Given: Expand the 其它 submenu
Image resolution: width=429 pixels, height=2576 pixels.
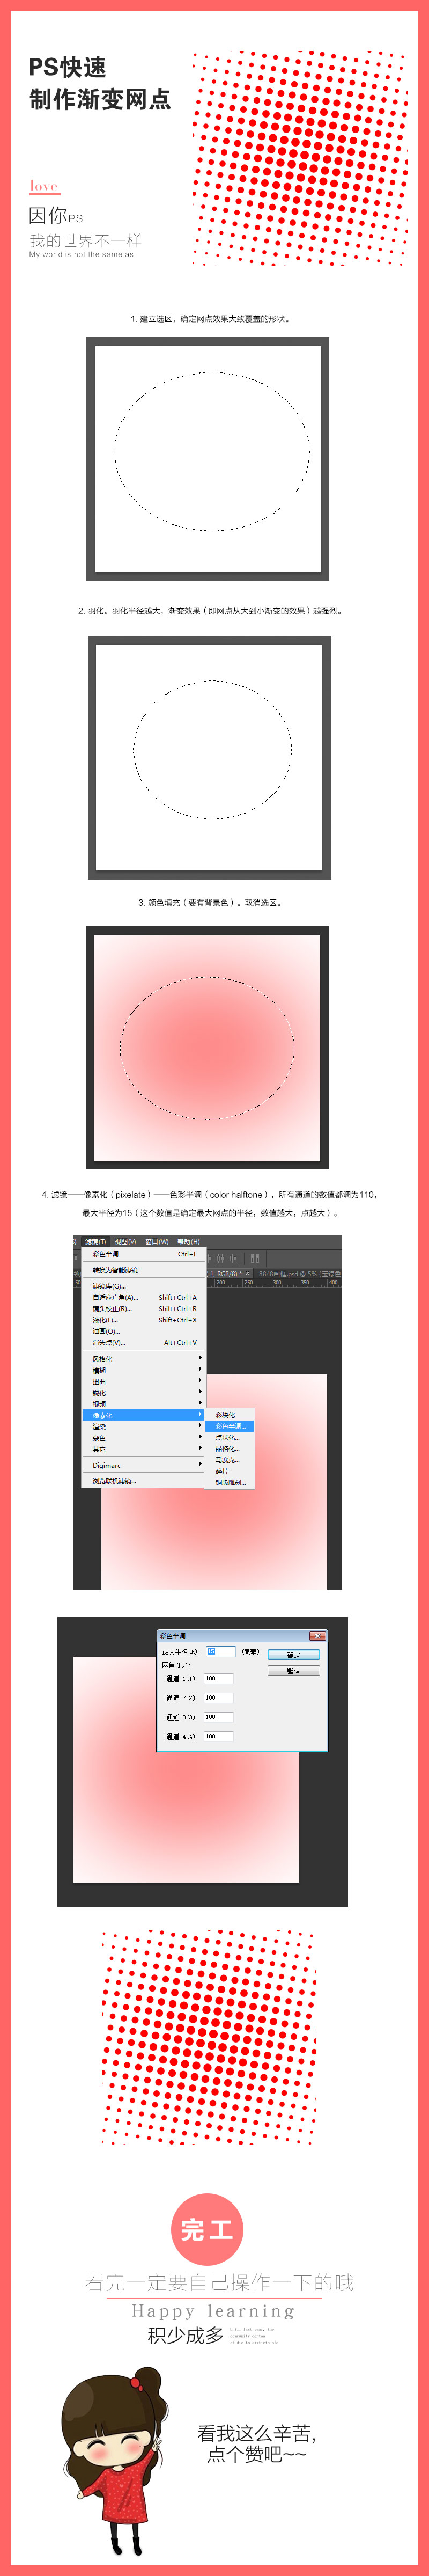Looking at the screenshot, I should coord(143,1449).
